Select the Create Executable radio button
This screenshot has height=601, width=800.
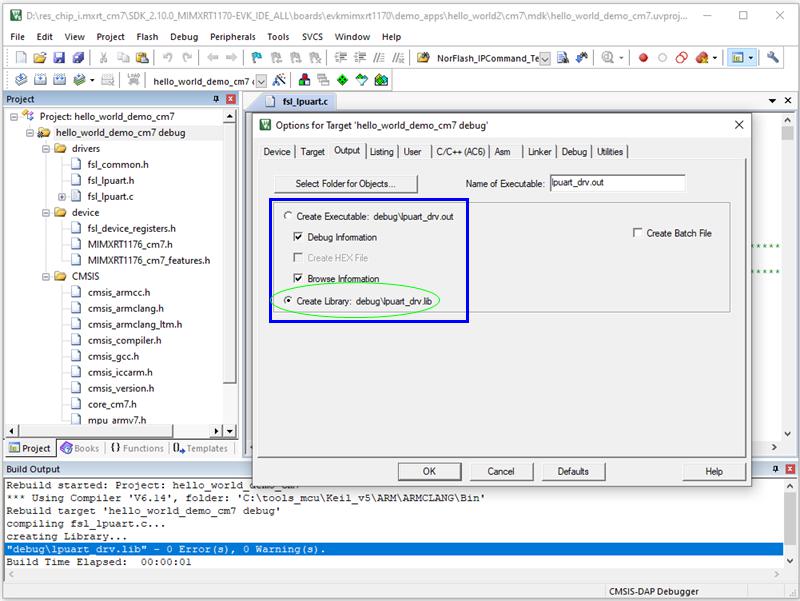pyautogui.click(x=289, y=216)
